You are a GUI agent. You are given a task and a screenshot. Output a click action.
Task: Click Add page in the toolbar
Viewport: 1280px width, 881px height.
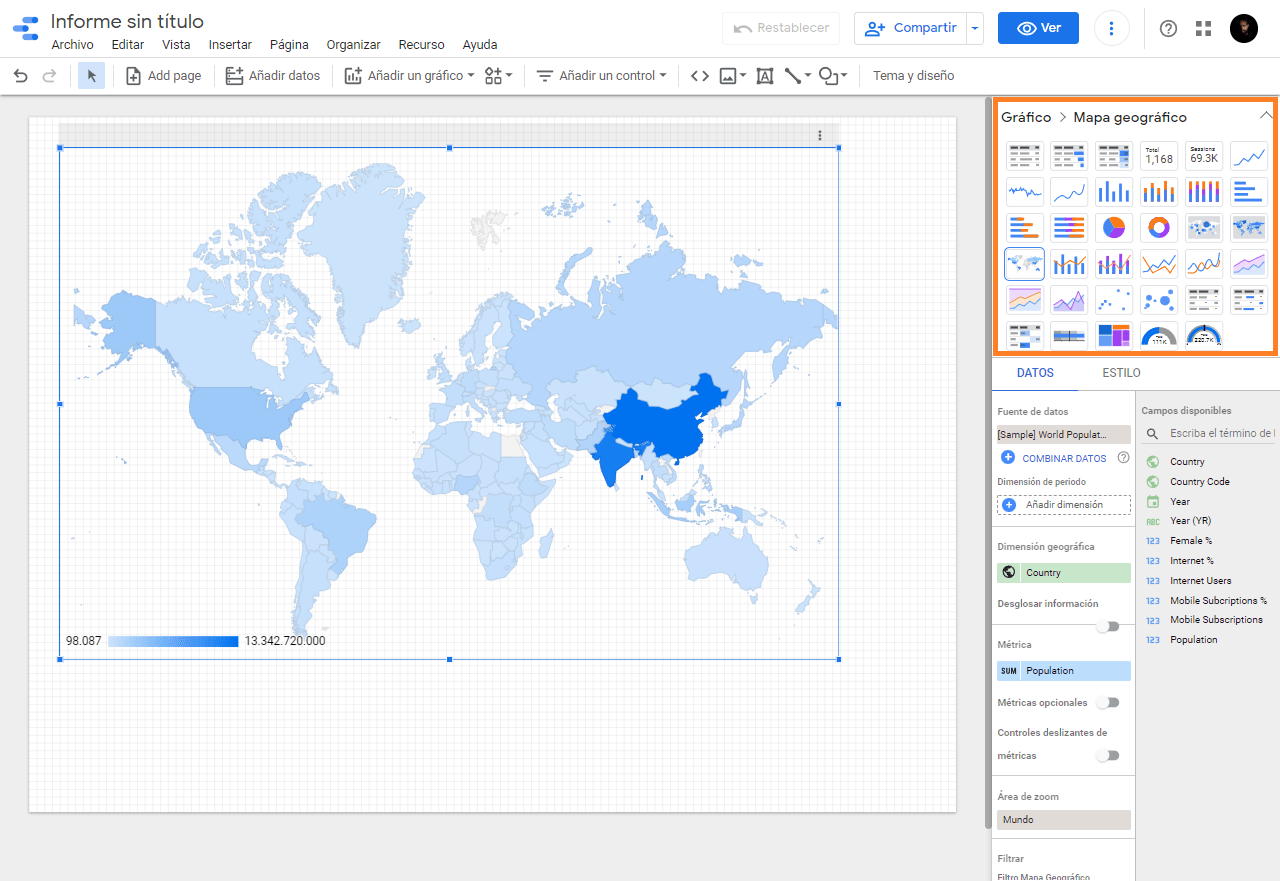click(163, 76)
